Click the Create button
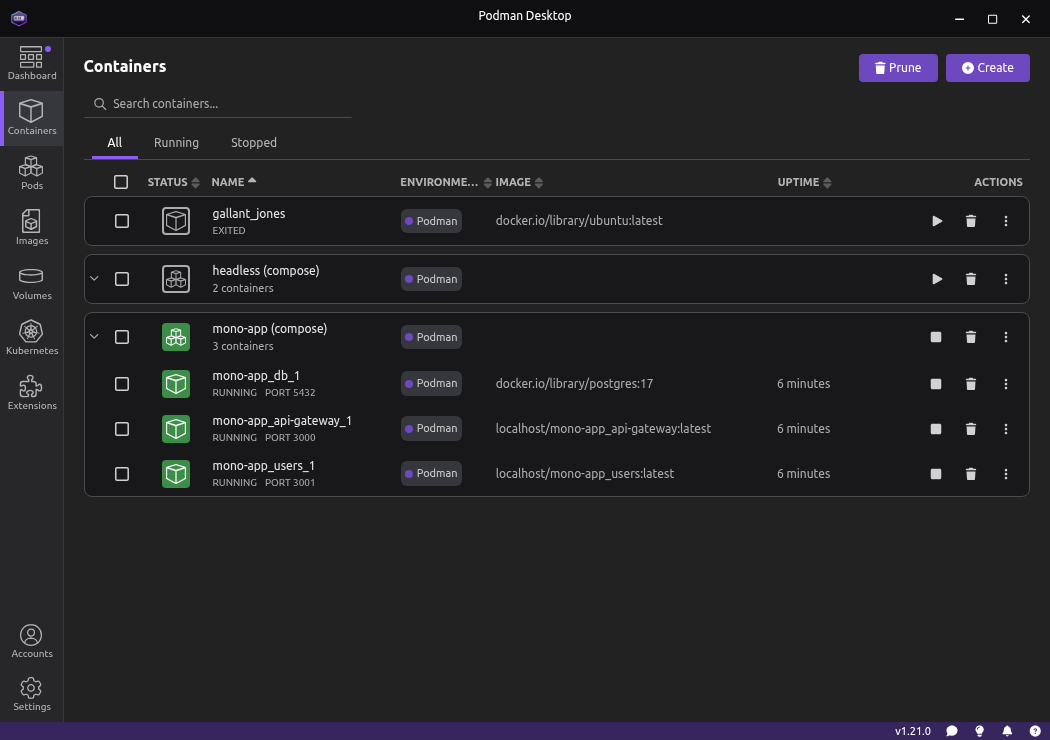The height and width of the screenshot is (740, 1050). click(987, 68)
